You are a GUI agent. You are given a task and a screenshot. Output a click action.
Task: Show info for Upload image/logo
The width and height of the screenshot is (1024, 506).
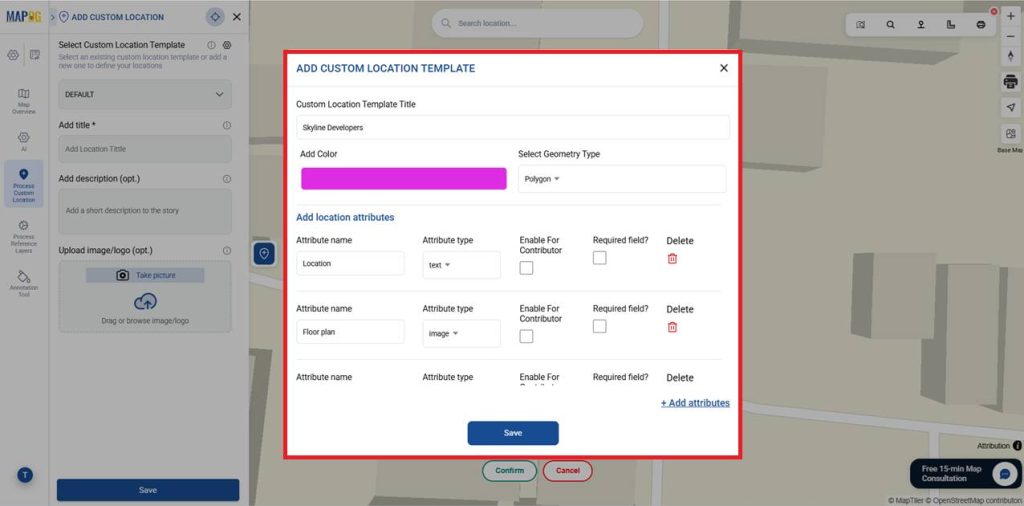click(x=227, y=251)
